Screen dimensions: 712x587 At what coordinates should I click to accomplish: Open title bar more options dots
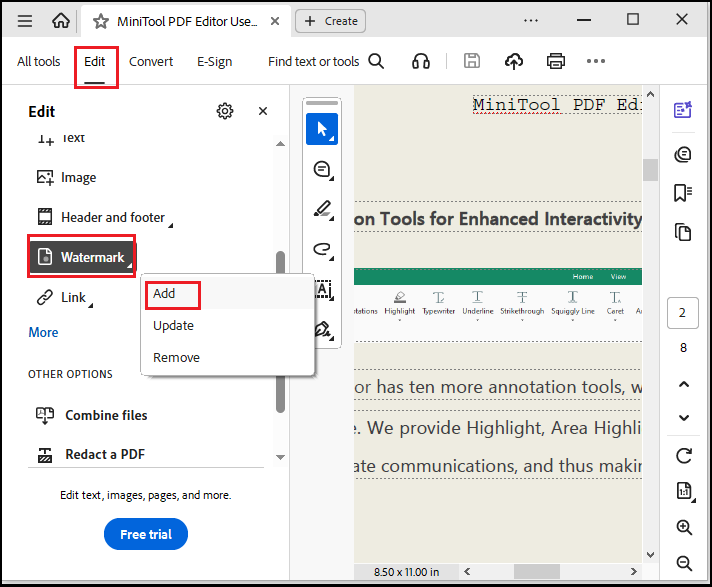[x=531, y=20]
